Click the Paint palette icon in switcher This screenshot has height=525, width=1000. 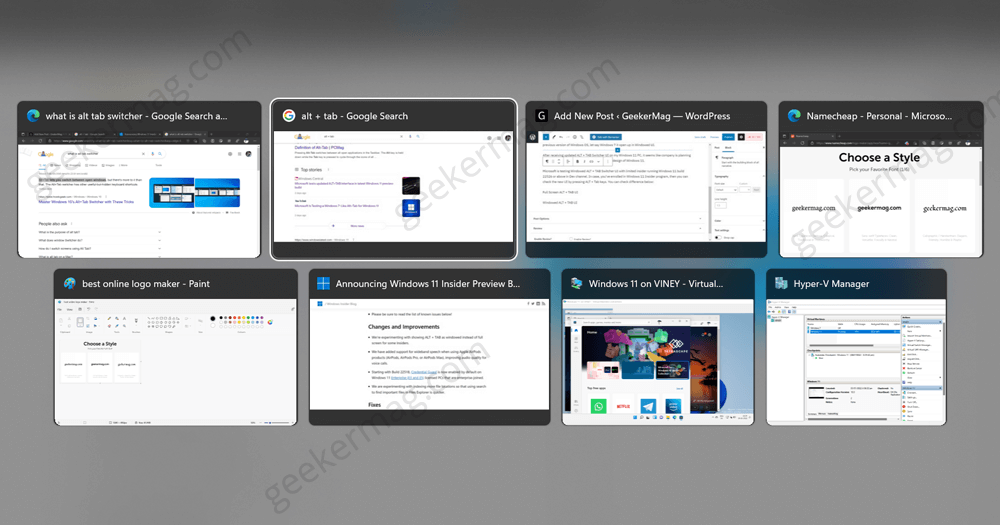coord(70,283)
